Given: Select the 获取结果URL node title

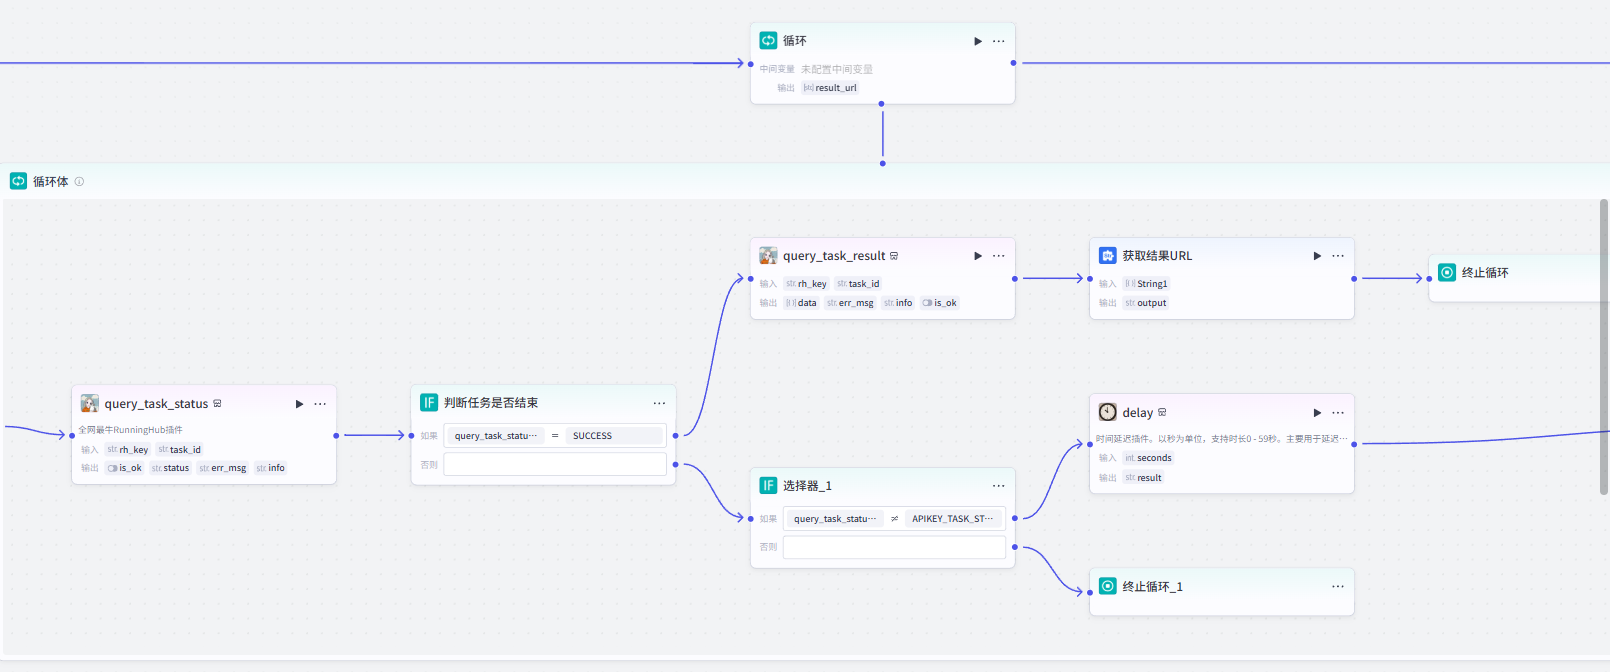Looking at the screenshot, I should [x=1157, y=256].
